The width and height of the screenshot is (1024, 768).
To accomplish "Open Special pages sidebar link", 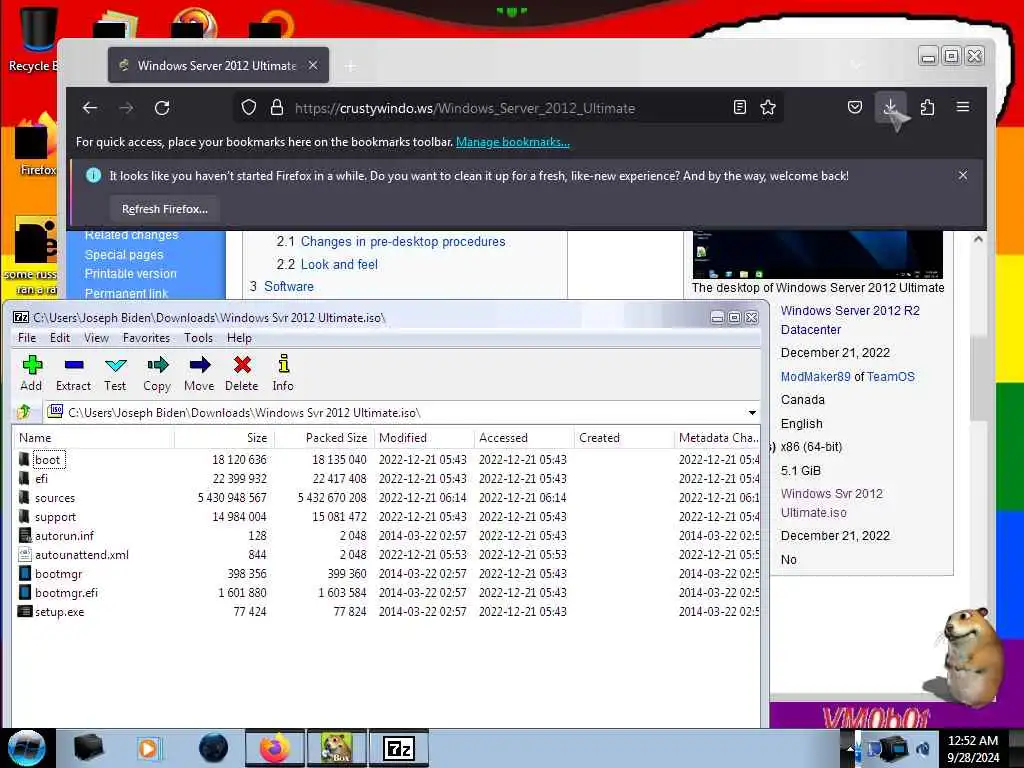I will (x=124, y=255).
